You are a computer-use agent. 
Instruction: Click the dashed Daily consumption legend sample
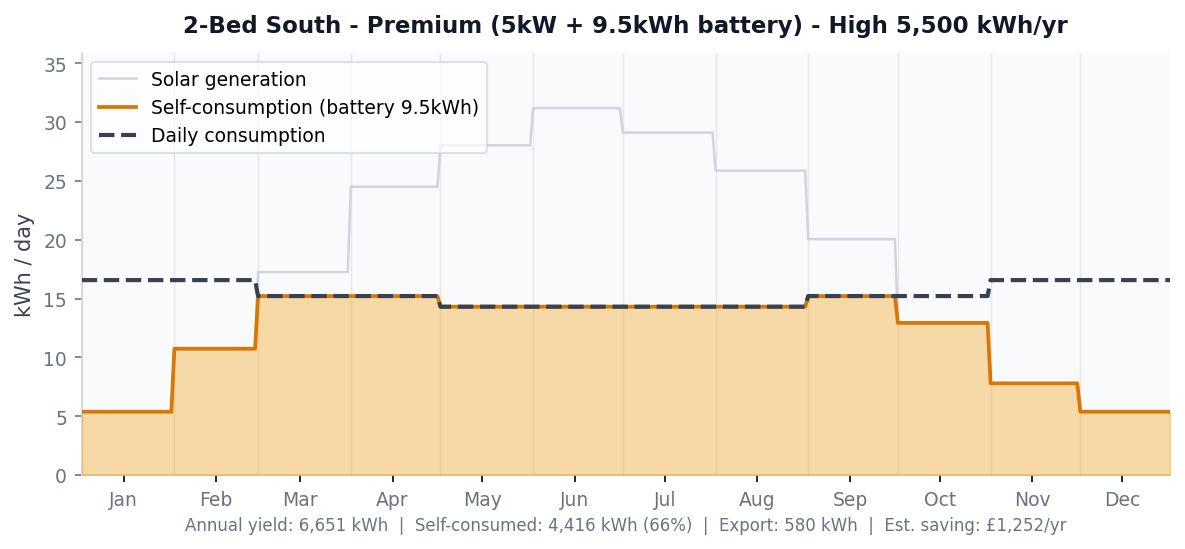tap(117, 135)
